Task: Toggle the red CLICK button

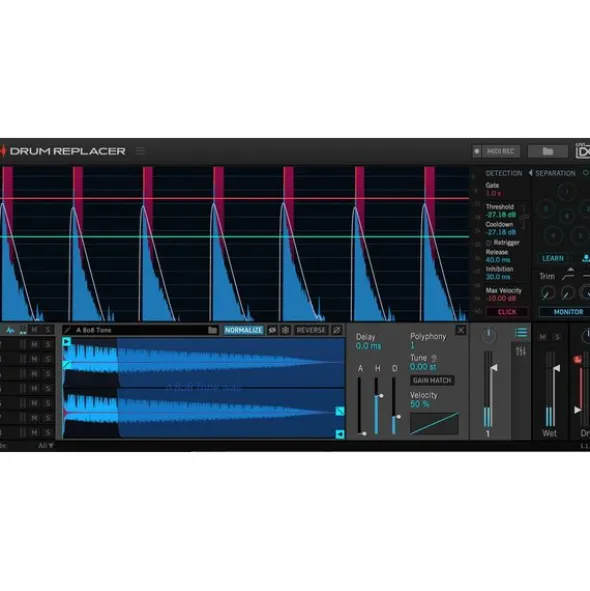Action: tap(507, 312)
